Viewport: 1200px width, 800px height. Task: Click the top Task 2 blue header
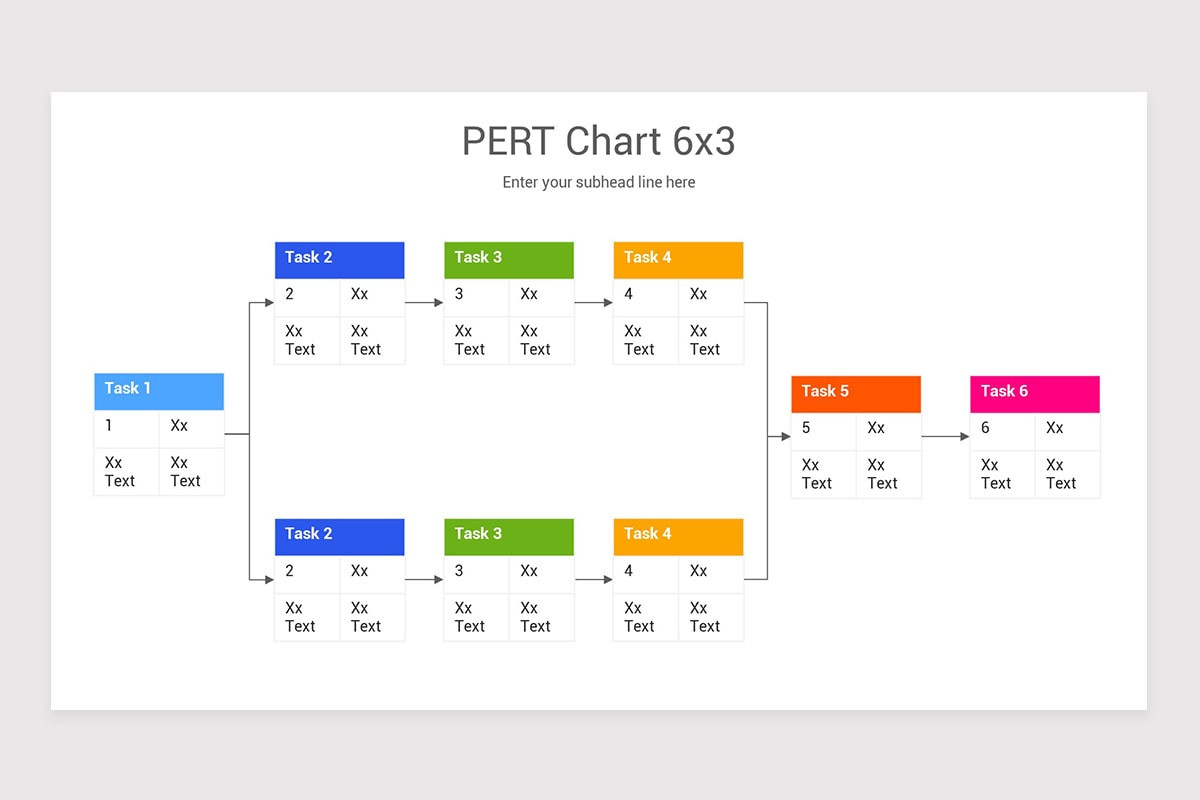coord(339,258)
